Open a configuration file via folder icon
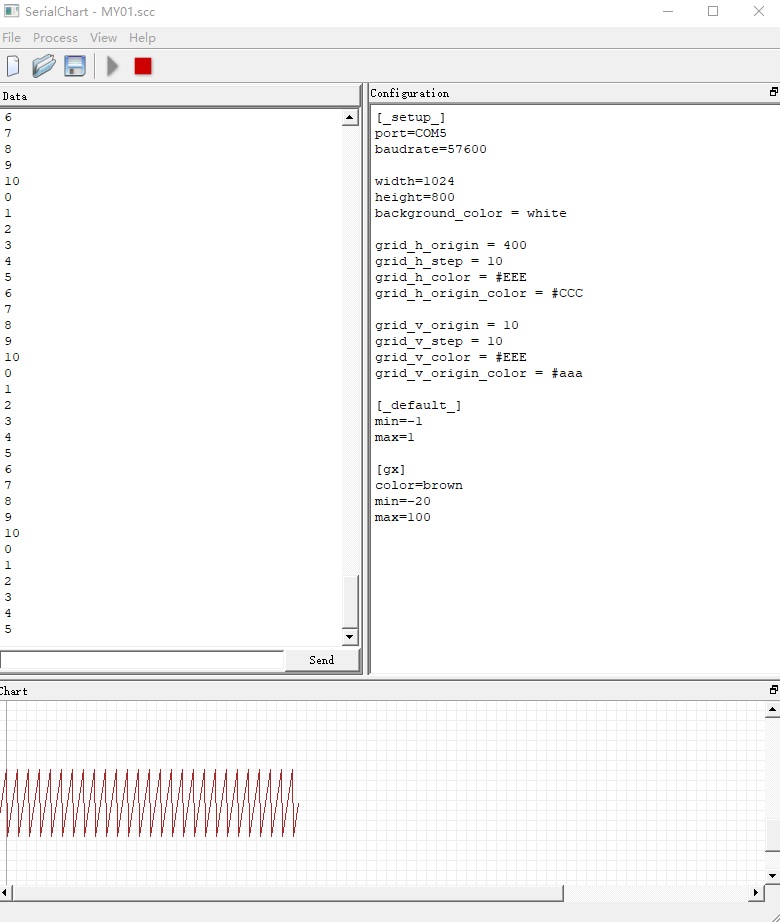The image size is (780, 922). pyautogui.click(x=43, y=66)
